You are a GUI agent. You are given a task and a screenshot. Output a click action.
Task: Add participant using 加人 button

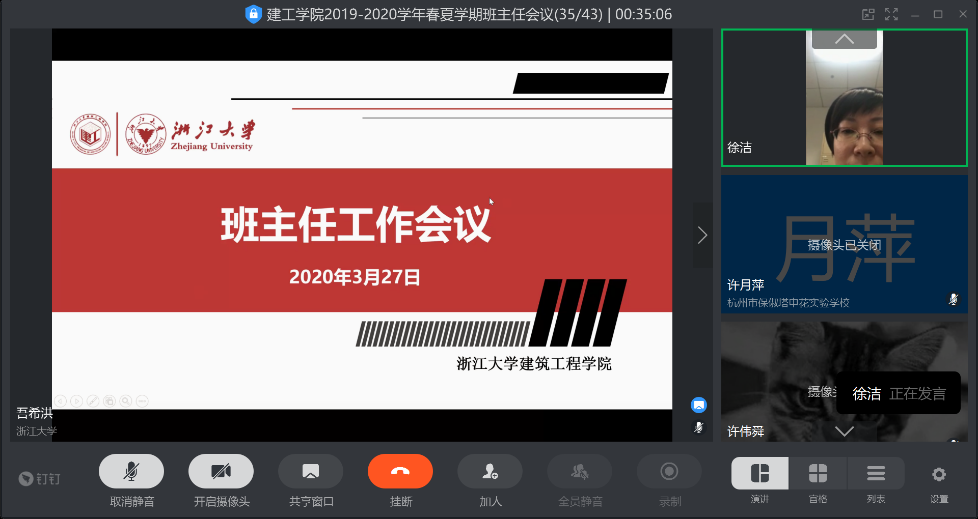point(490,471)
